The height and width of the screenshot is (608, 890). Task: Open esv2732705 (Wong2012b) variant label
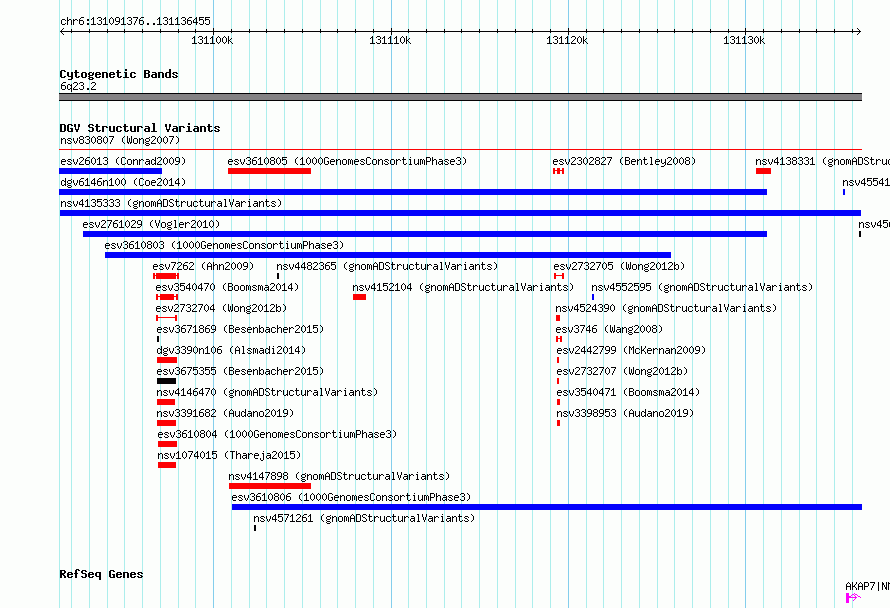pos(619,266)
